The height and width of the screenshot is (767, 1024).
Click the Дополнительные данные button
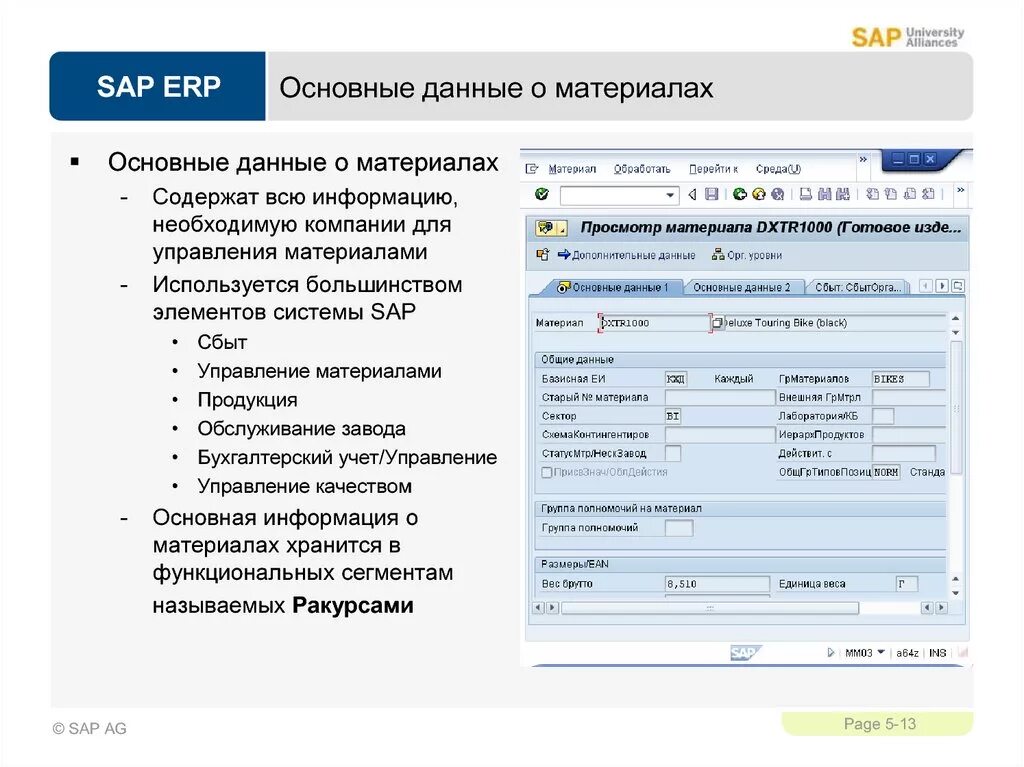coord(626,255)
